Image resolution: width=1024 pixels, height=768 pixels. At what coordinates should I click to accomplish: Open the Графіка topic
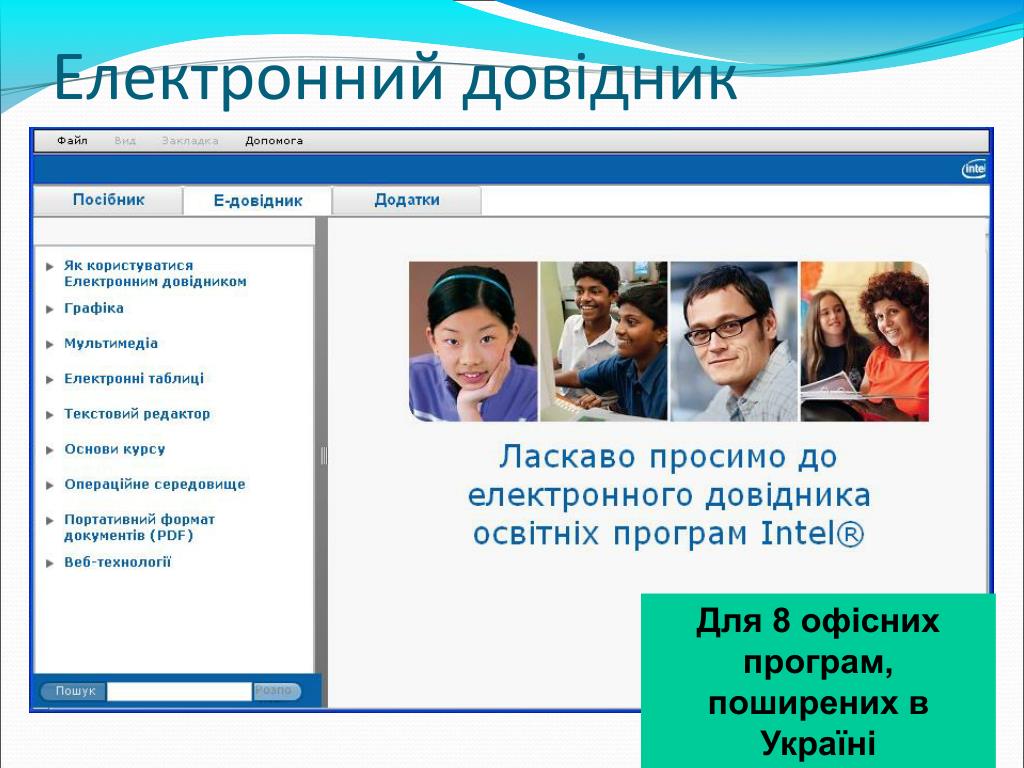pyautogui.click(x=93, y=308)
